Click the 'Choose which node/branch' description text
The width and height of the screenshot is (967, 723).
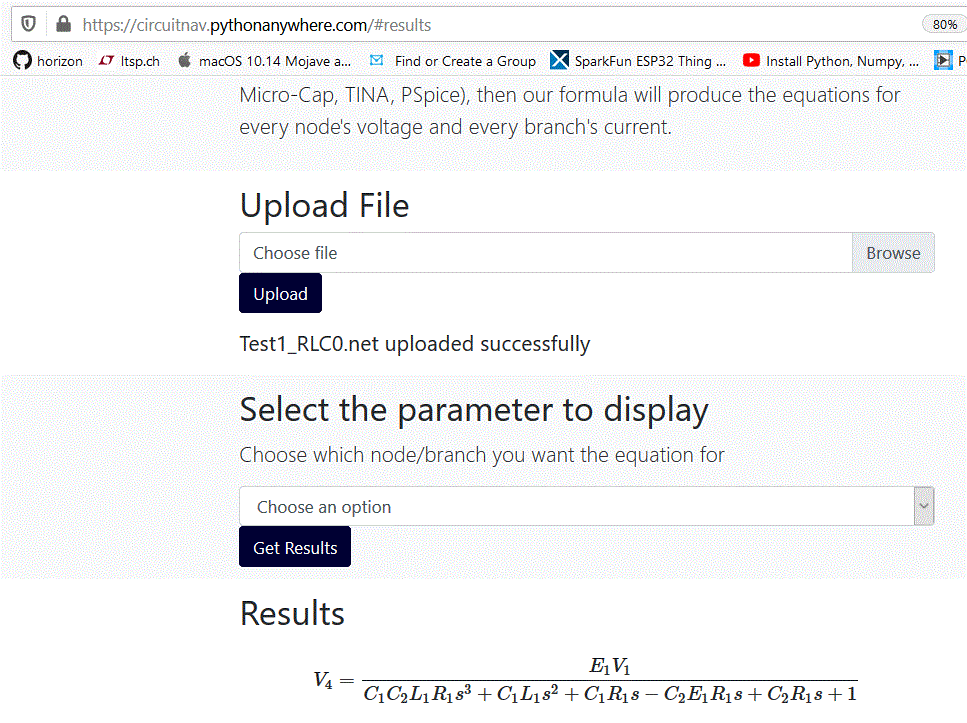[482, 455]
